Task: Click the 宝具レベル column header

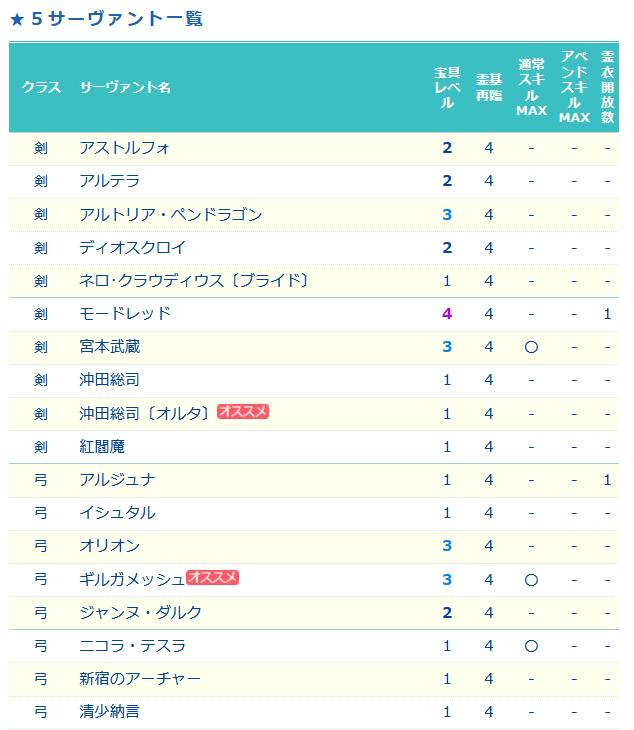Action: pos(447,87)
